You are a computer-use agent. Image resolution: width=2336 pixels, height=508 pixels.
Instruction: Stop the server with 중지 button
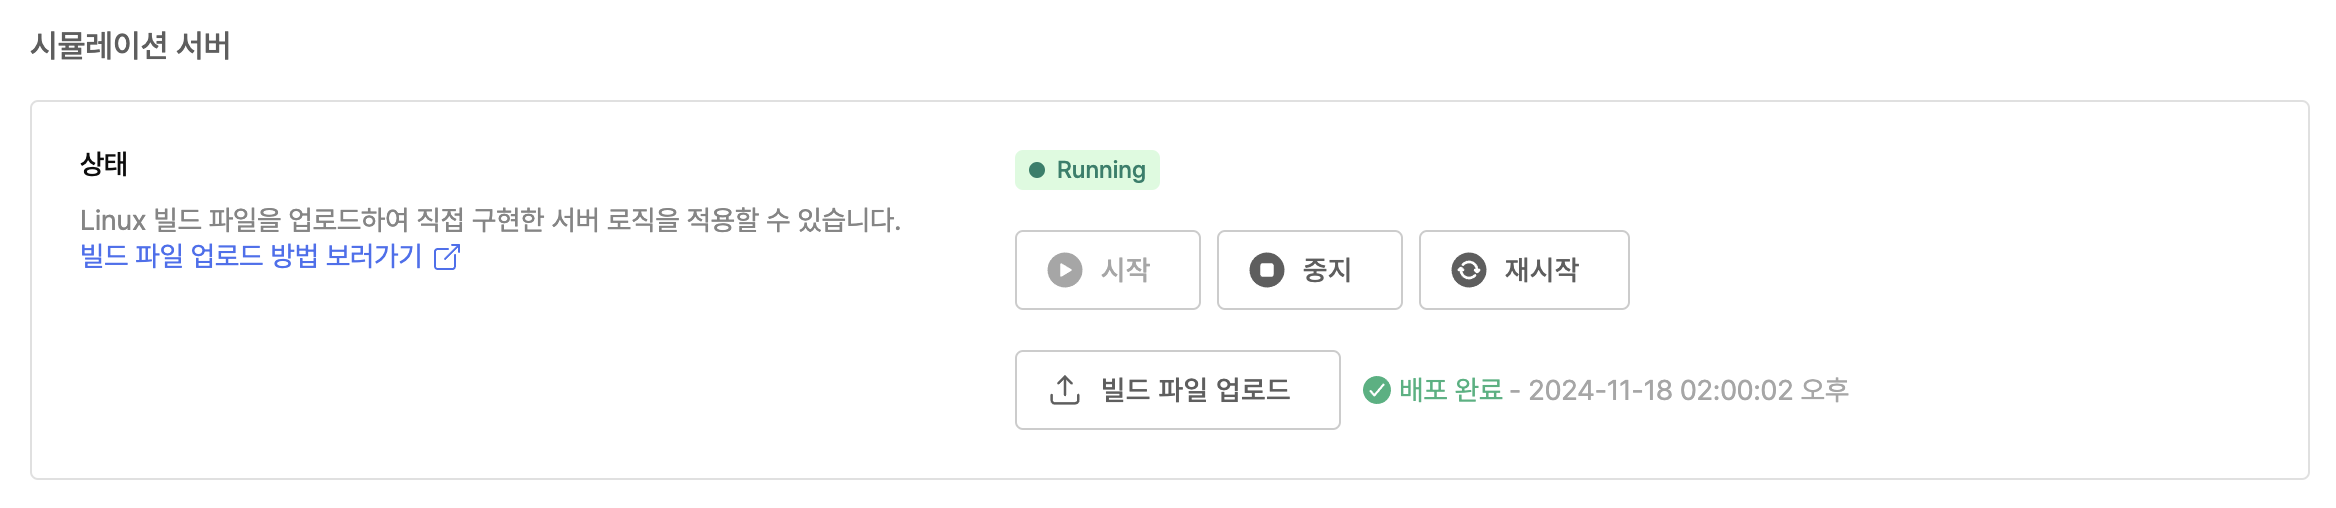(x=1310, y=270)
